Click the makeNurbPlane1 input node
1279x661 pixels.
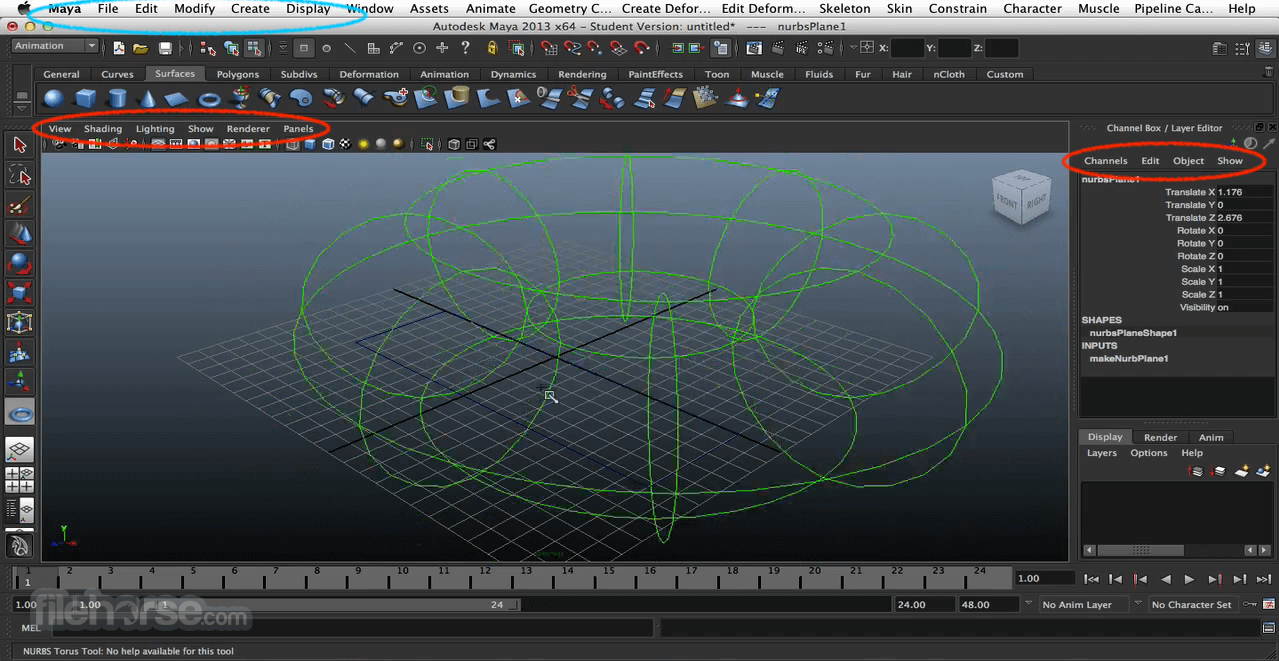1129,358
